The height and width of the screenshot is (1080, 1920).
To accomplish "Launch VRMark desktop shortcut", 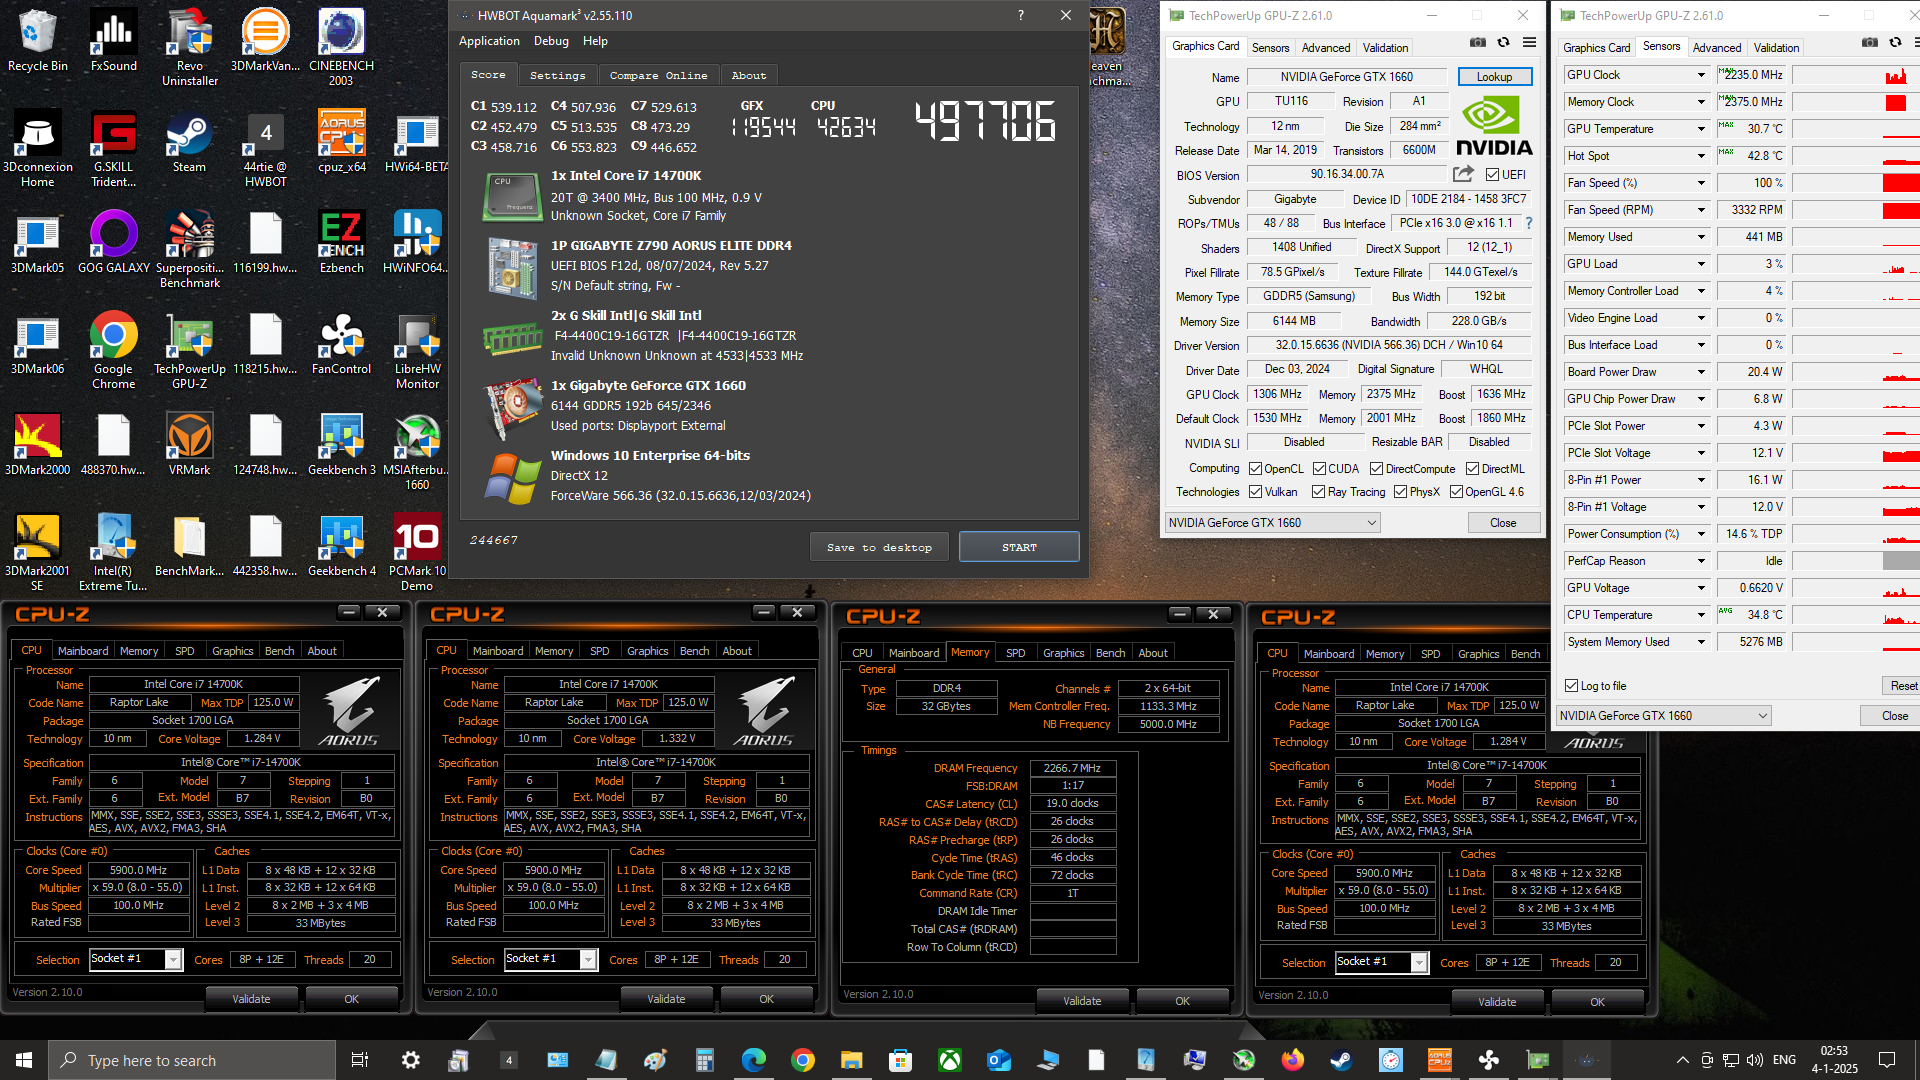I will pos(189,445).
